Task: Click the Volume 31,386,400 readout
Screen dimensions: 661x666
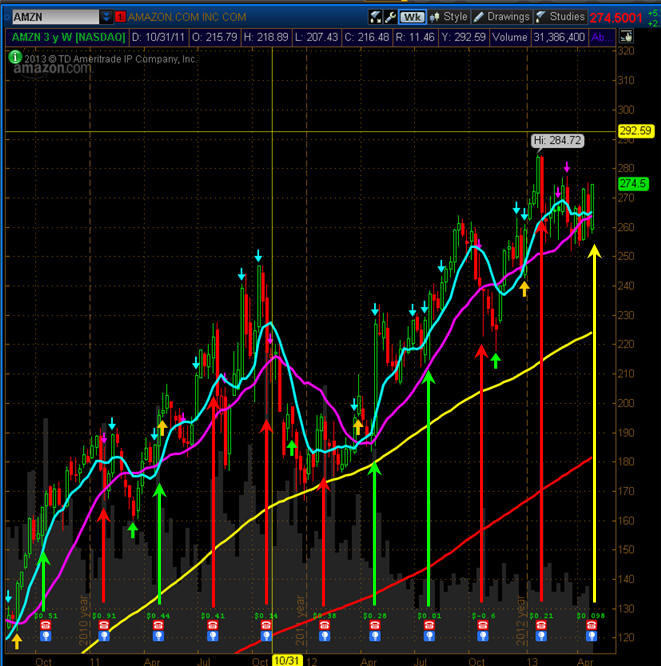Action: 538,37
